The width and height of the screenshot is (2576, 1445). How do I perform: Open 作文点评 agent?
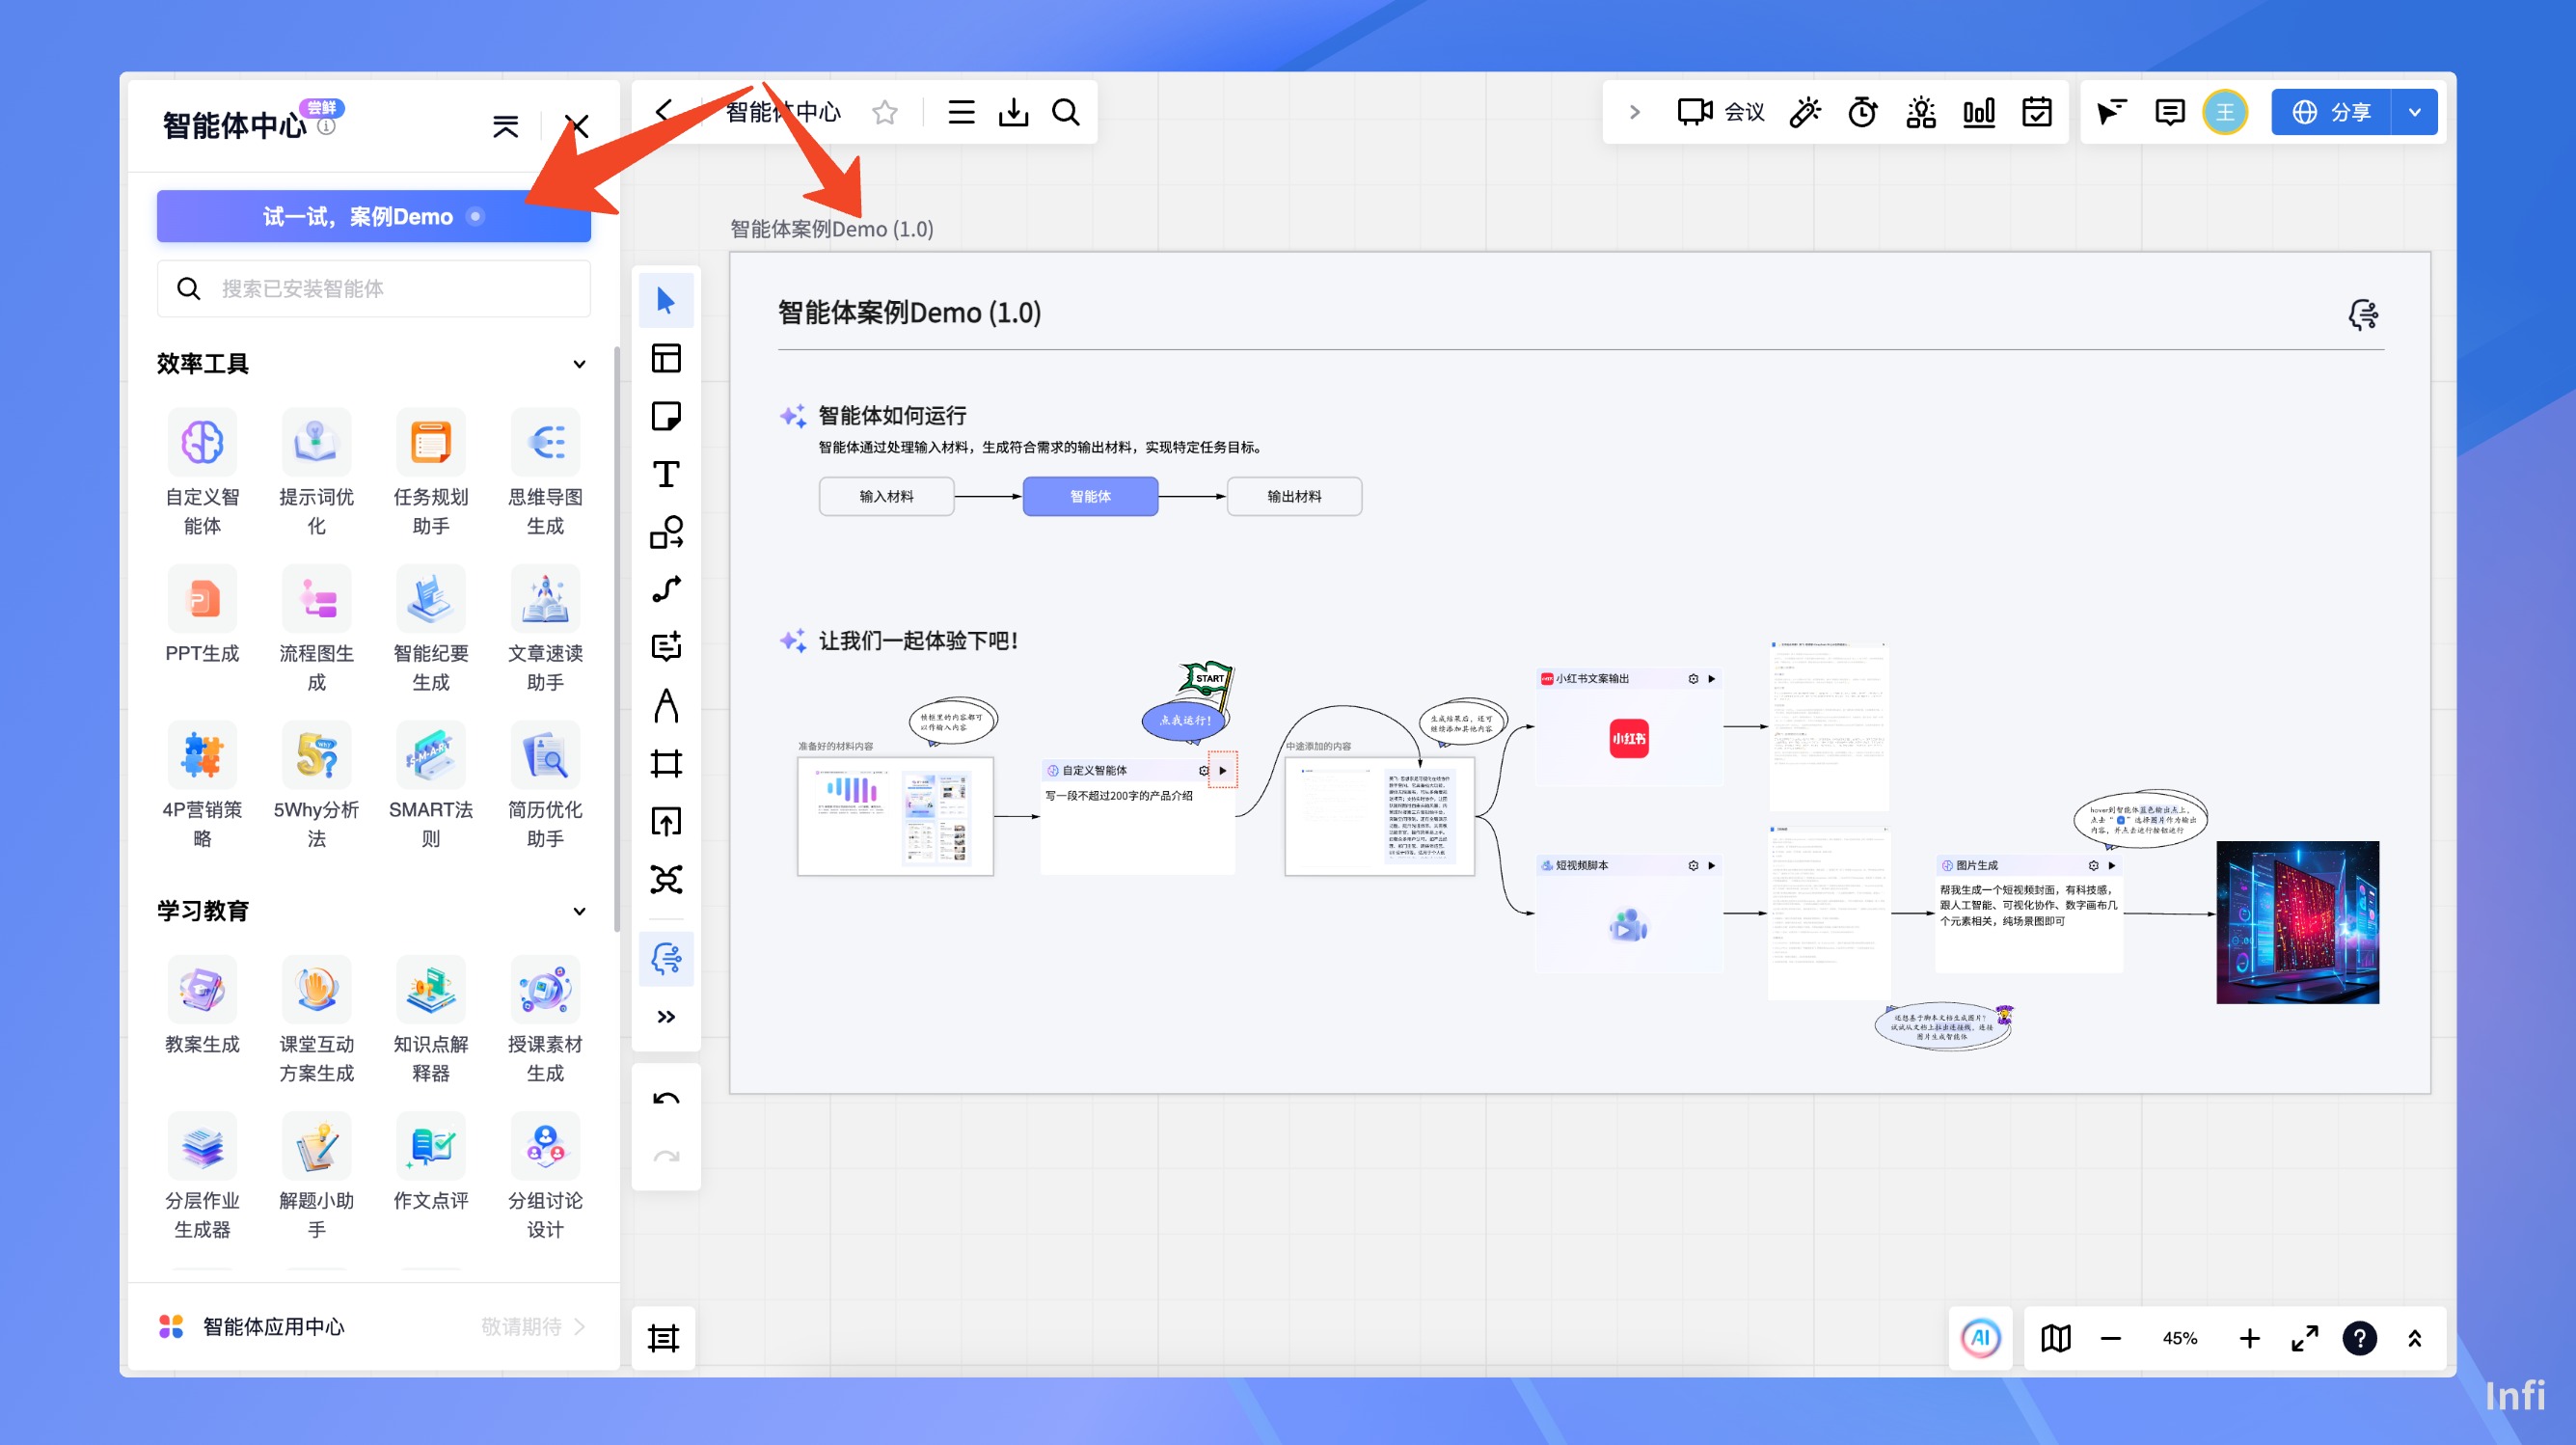(x=431, y=1162)
